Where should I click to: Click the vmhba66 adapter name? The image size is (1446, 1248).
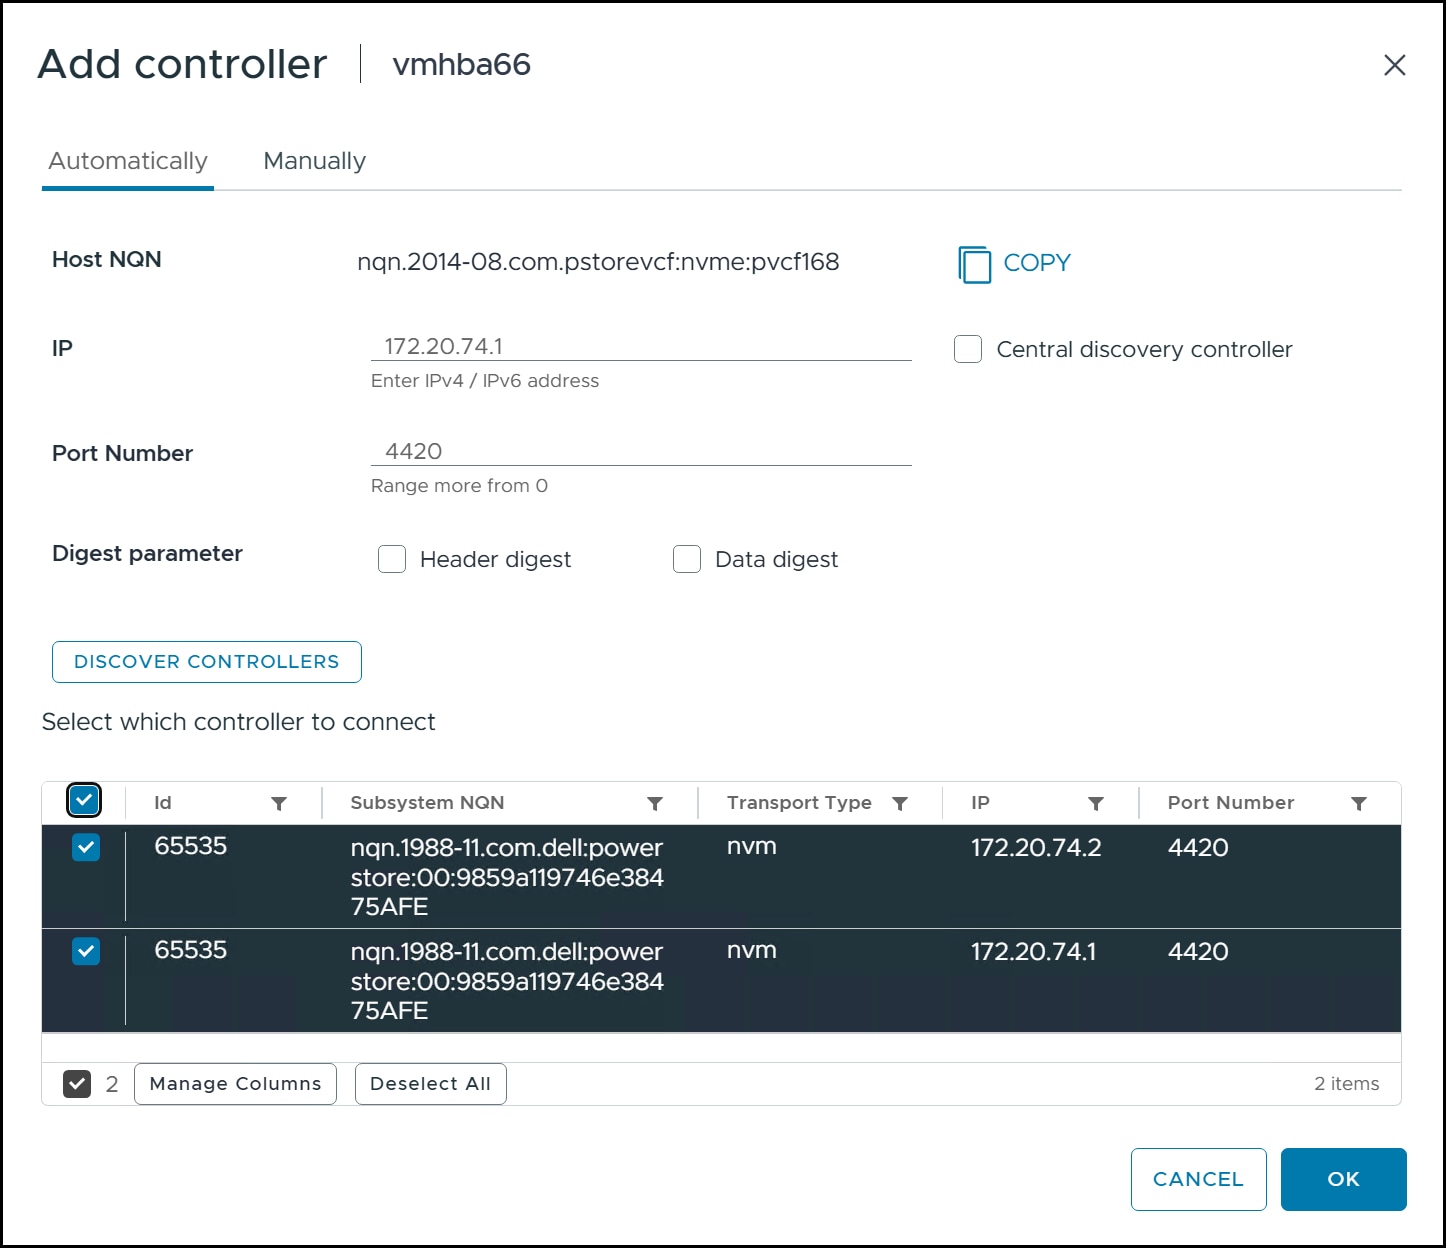461,65
